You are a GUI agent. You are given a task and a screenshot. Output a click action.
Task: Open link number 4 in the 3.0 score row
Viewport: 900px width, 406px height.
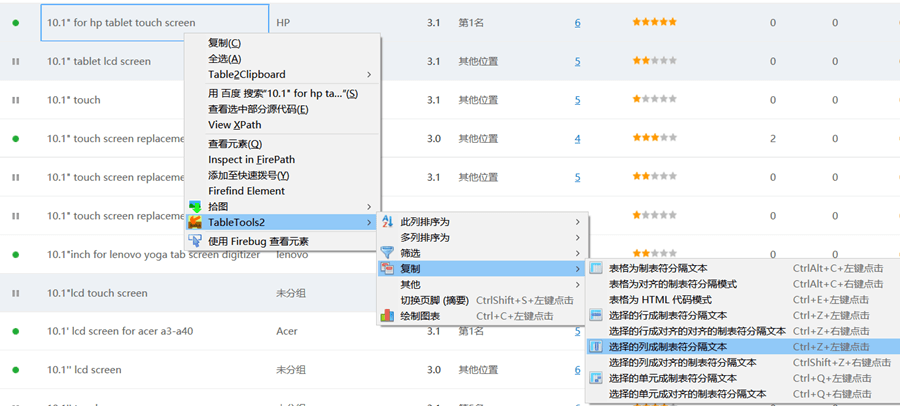tap(577, 138)
